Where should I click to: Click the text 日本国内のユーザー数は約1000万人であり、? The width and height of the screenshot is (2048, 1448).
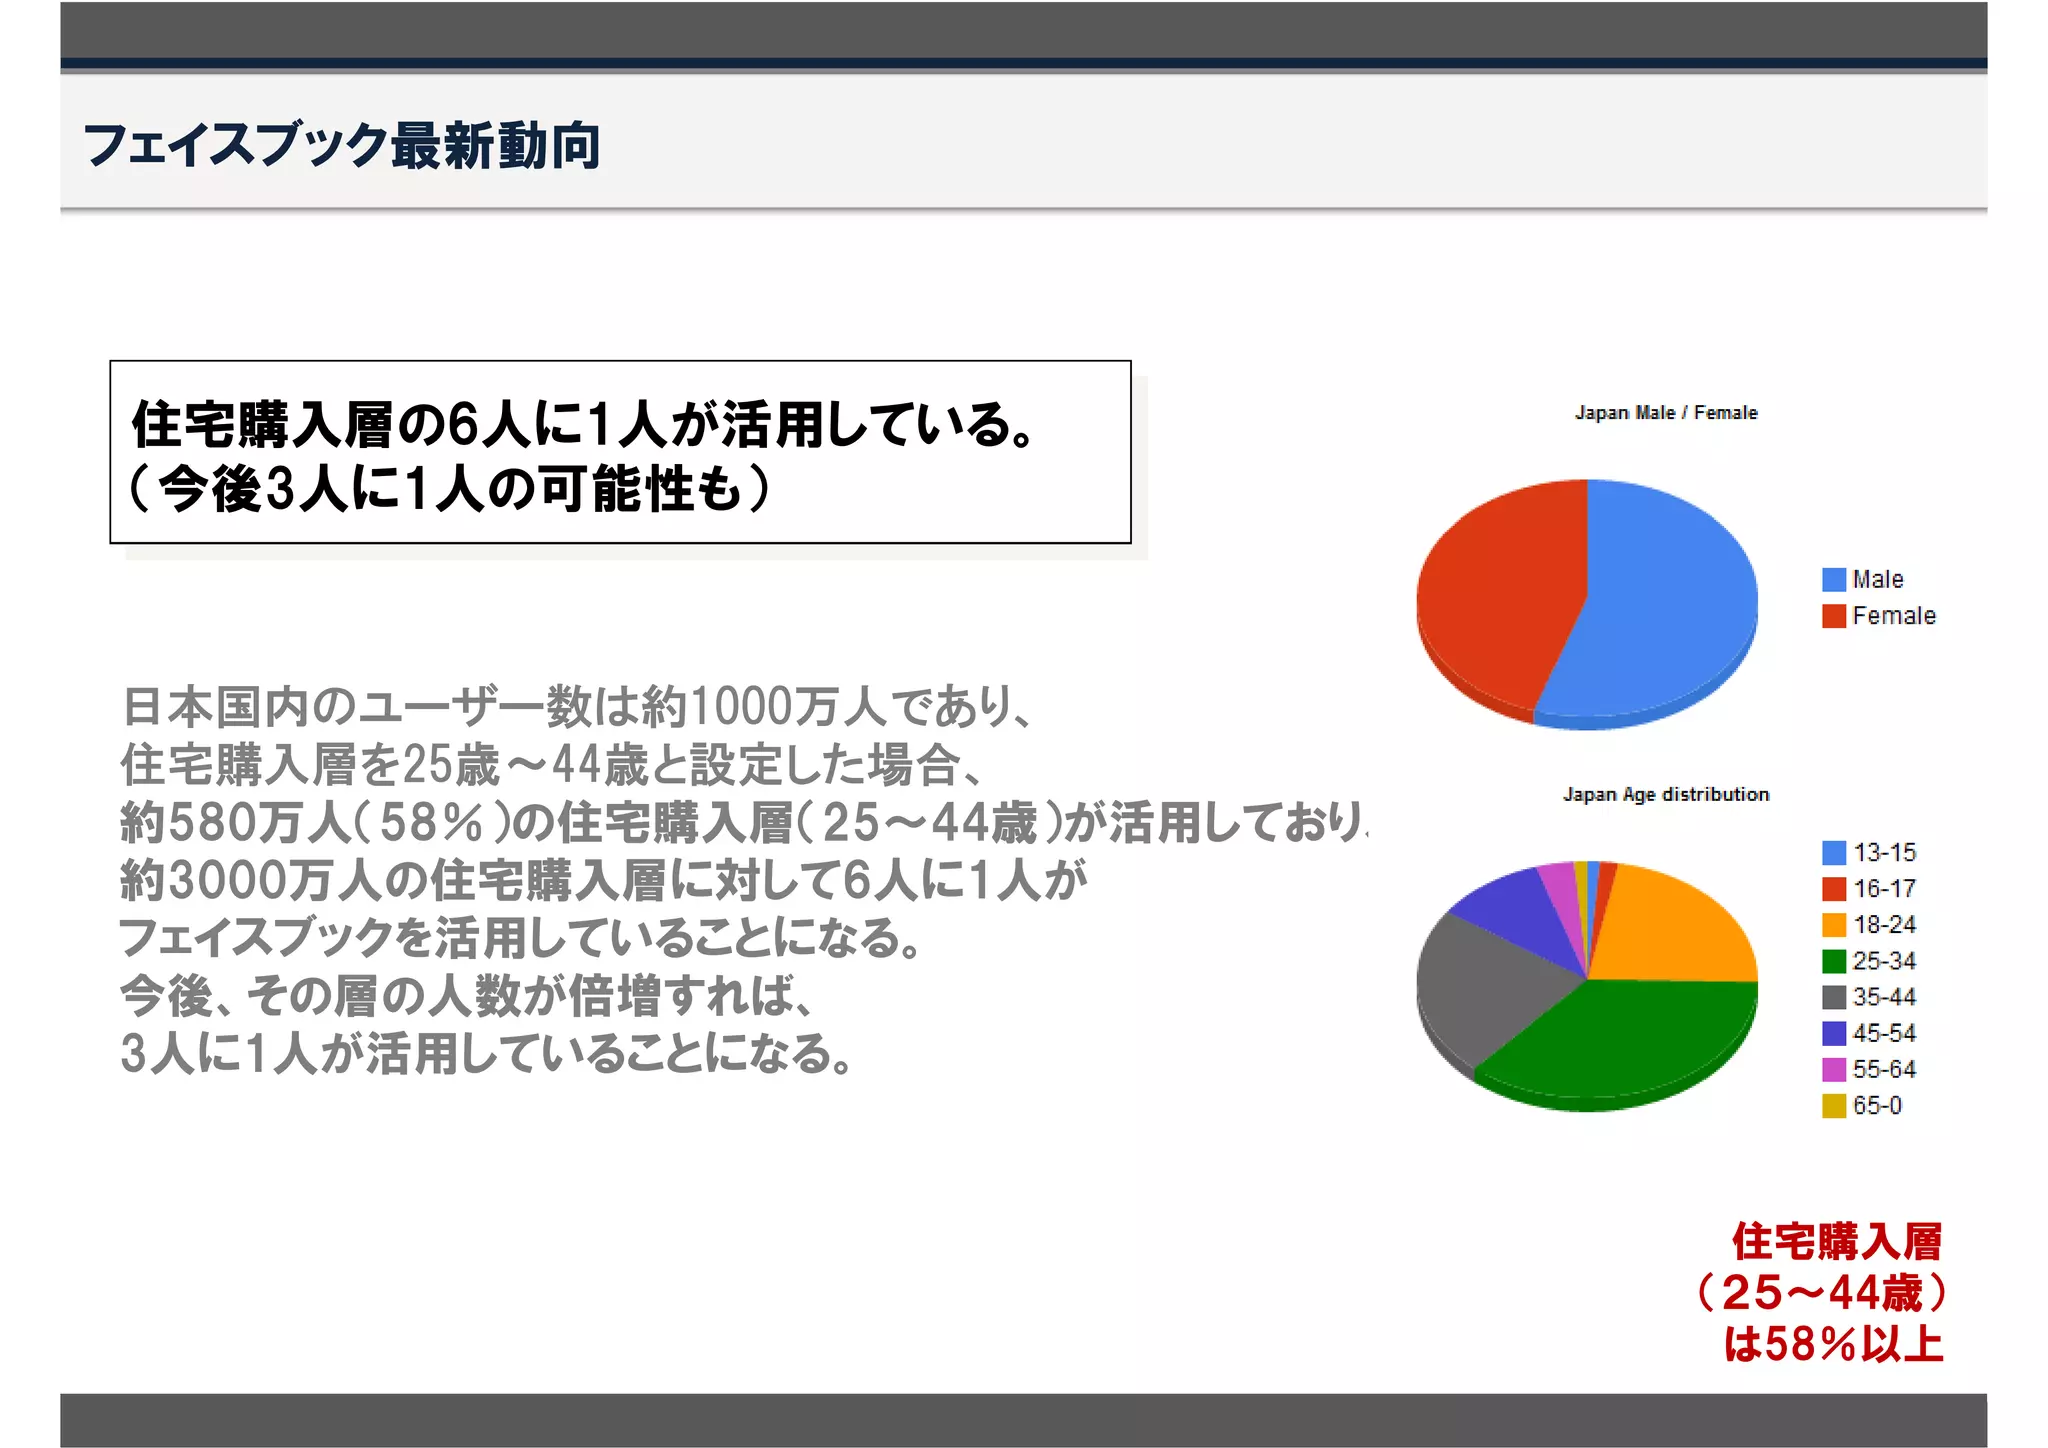point(577,707)
